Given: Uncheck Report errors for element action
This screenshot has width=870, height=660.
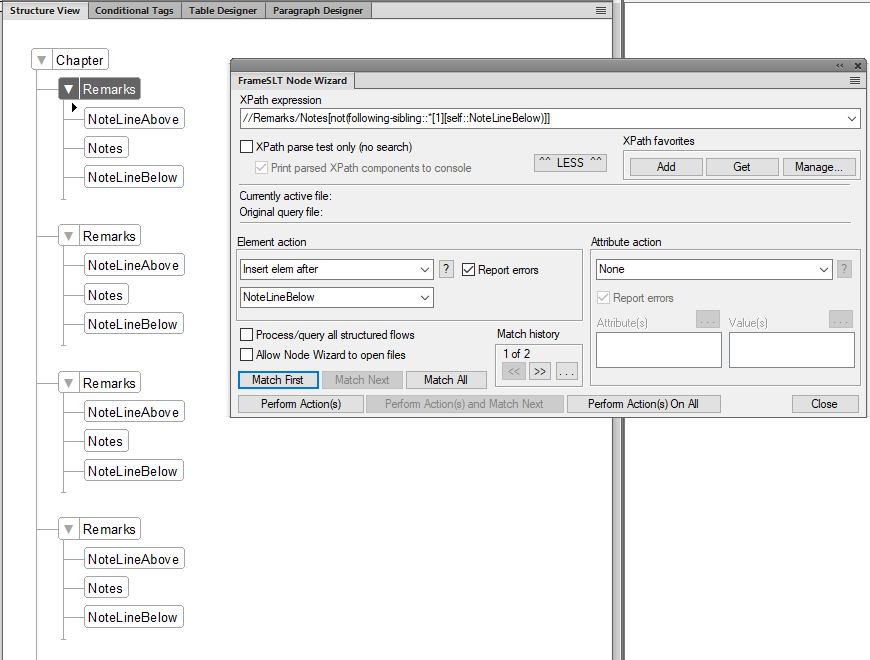Looking at the screenshot, I should point(467,269).
